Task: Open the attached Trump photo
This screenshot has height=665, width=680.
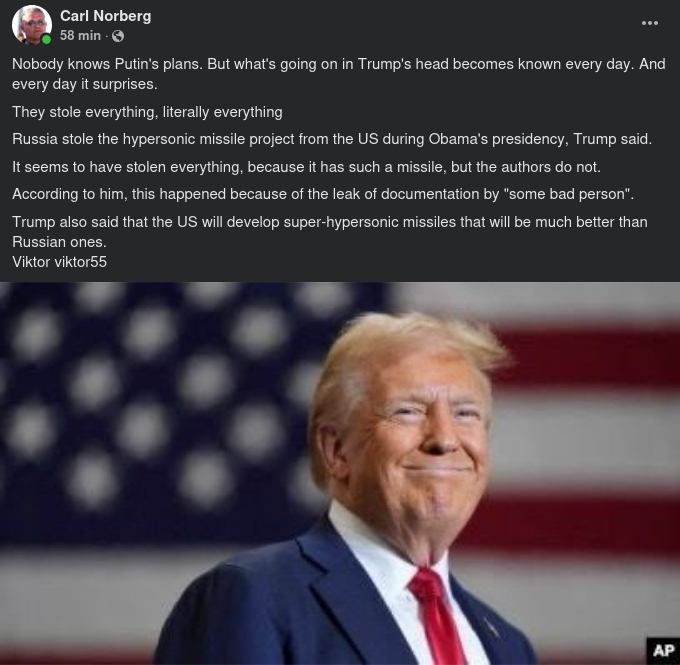Action: pyautogui.click(x=340, y=473)
